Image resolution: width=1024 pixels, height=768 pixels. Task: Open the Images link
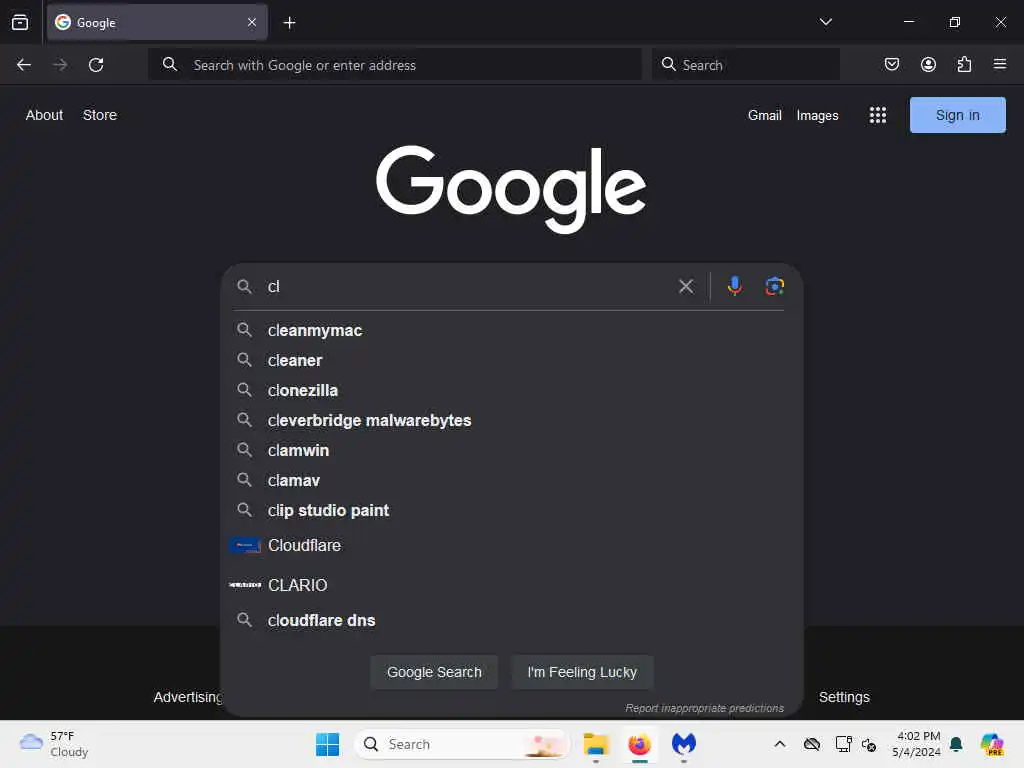tap(817, 116)
